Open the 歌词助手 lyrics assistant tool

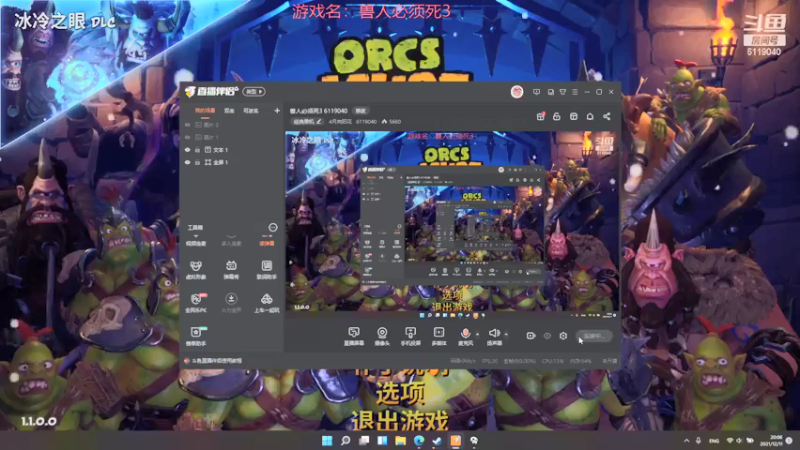pyautogui.click(x=266, y=270)
